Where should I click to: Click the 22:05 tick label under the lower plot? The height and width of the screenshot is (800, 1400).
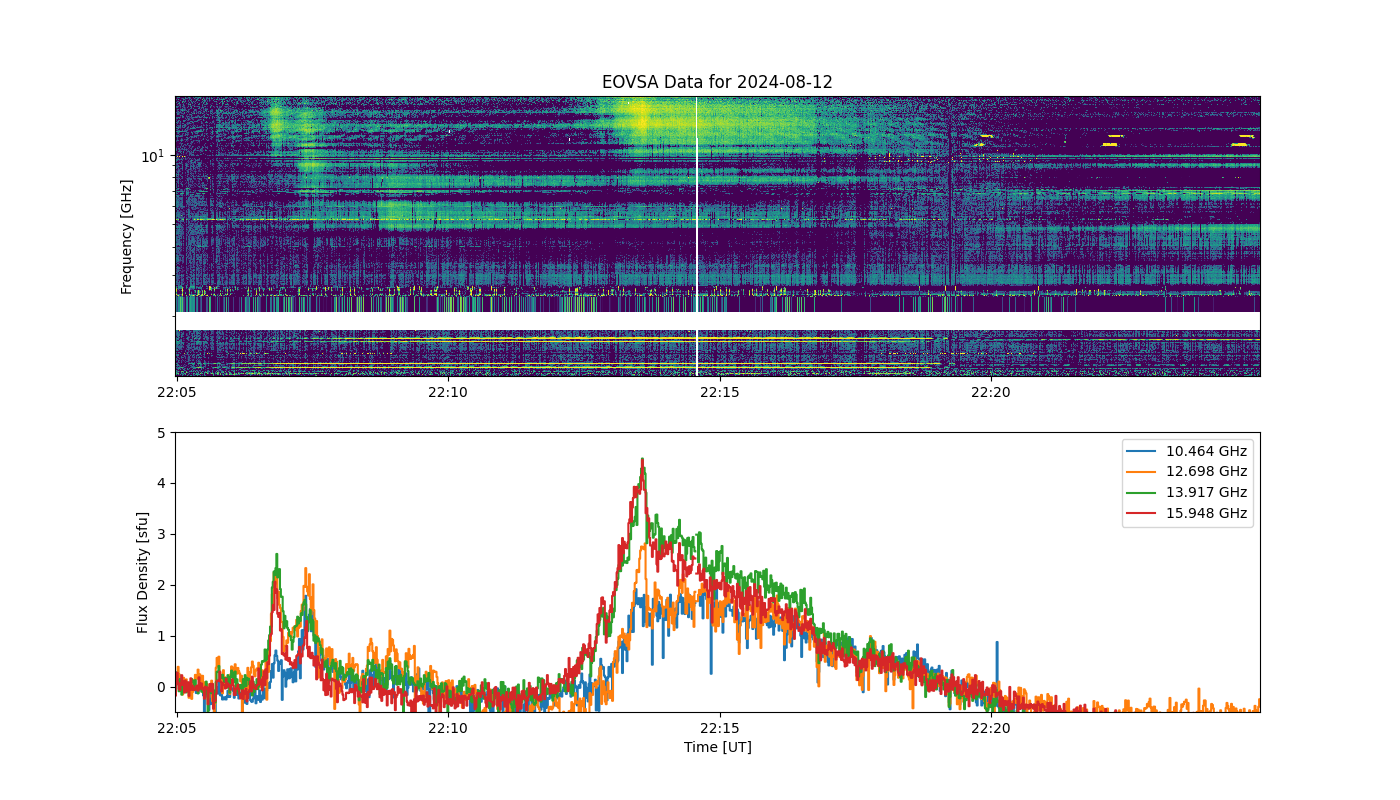[177, 728]
